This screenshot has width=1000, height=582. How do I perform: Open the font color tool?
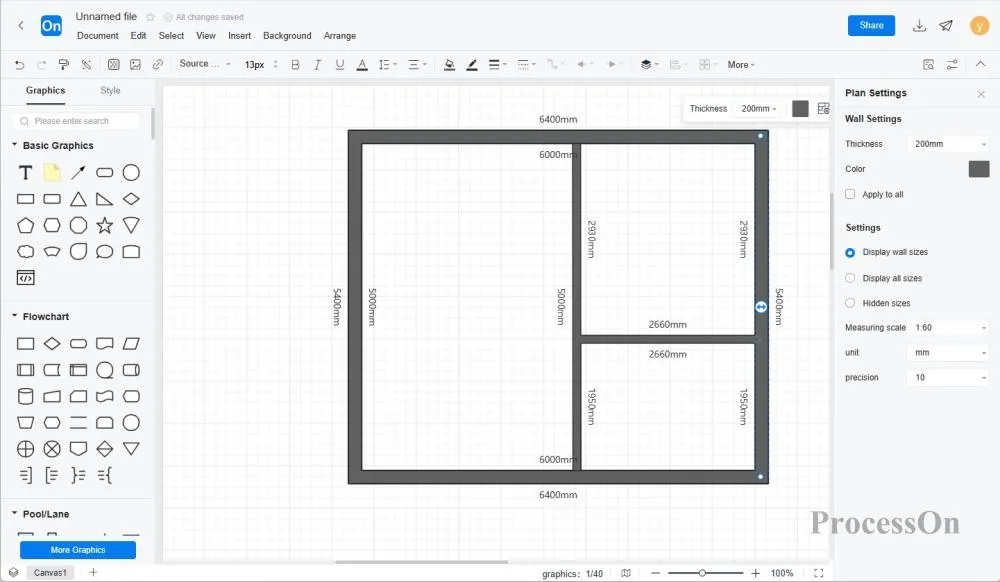pos(362,64)
